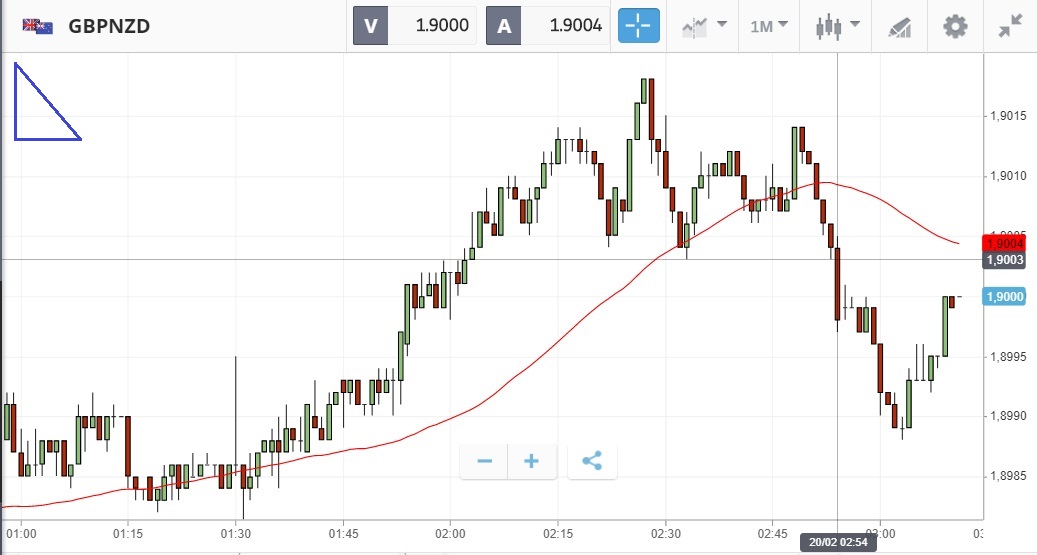Click the V sell button
Image resolution: width=1037 pixels, height=555 pixels.
369,26
